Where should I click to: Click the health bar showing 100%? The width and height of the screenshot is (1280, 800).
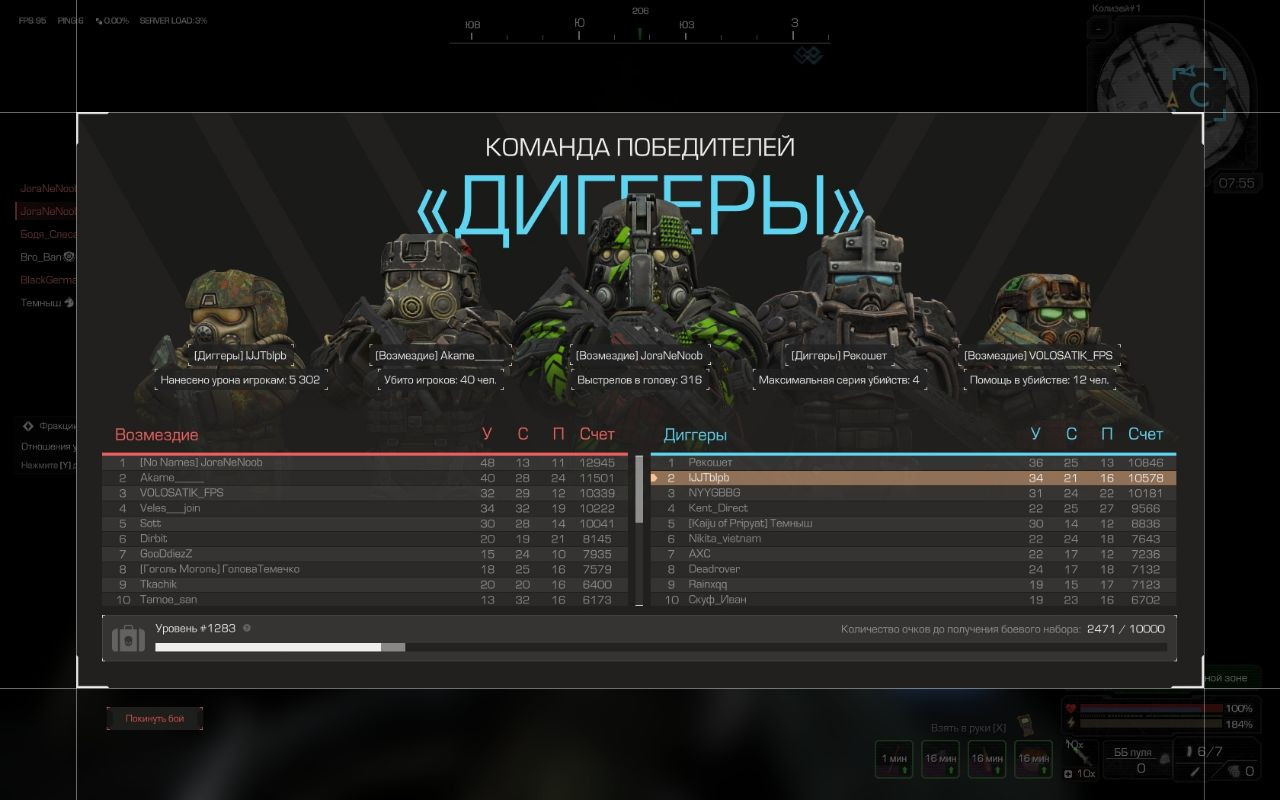click(x=1151, y=709)
